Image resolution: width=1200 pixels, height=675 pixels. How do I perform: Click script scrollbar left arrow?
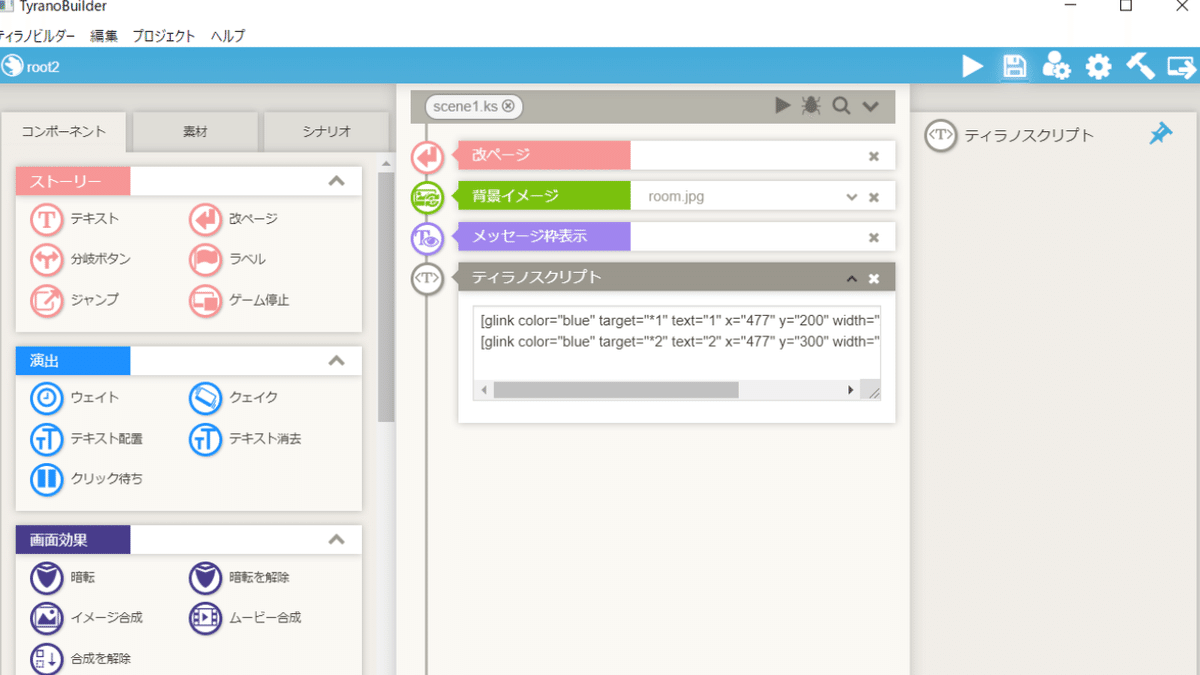pos(484,390)
